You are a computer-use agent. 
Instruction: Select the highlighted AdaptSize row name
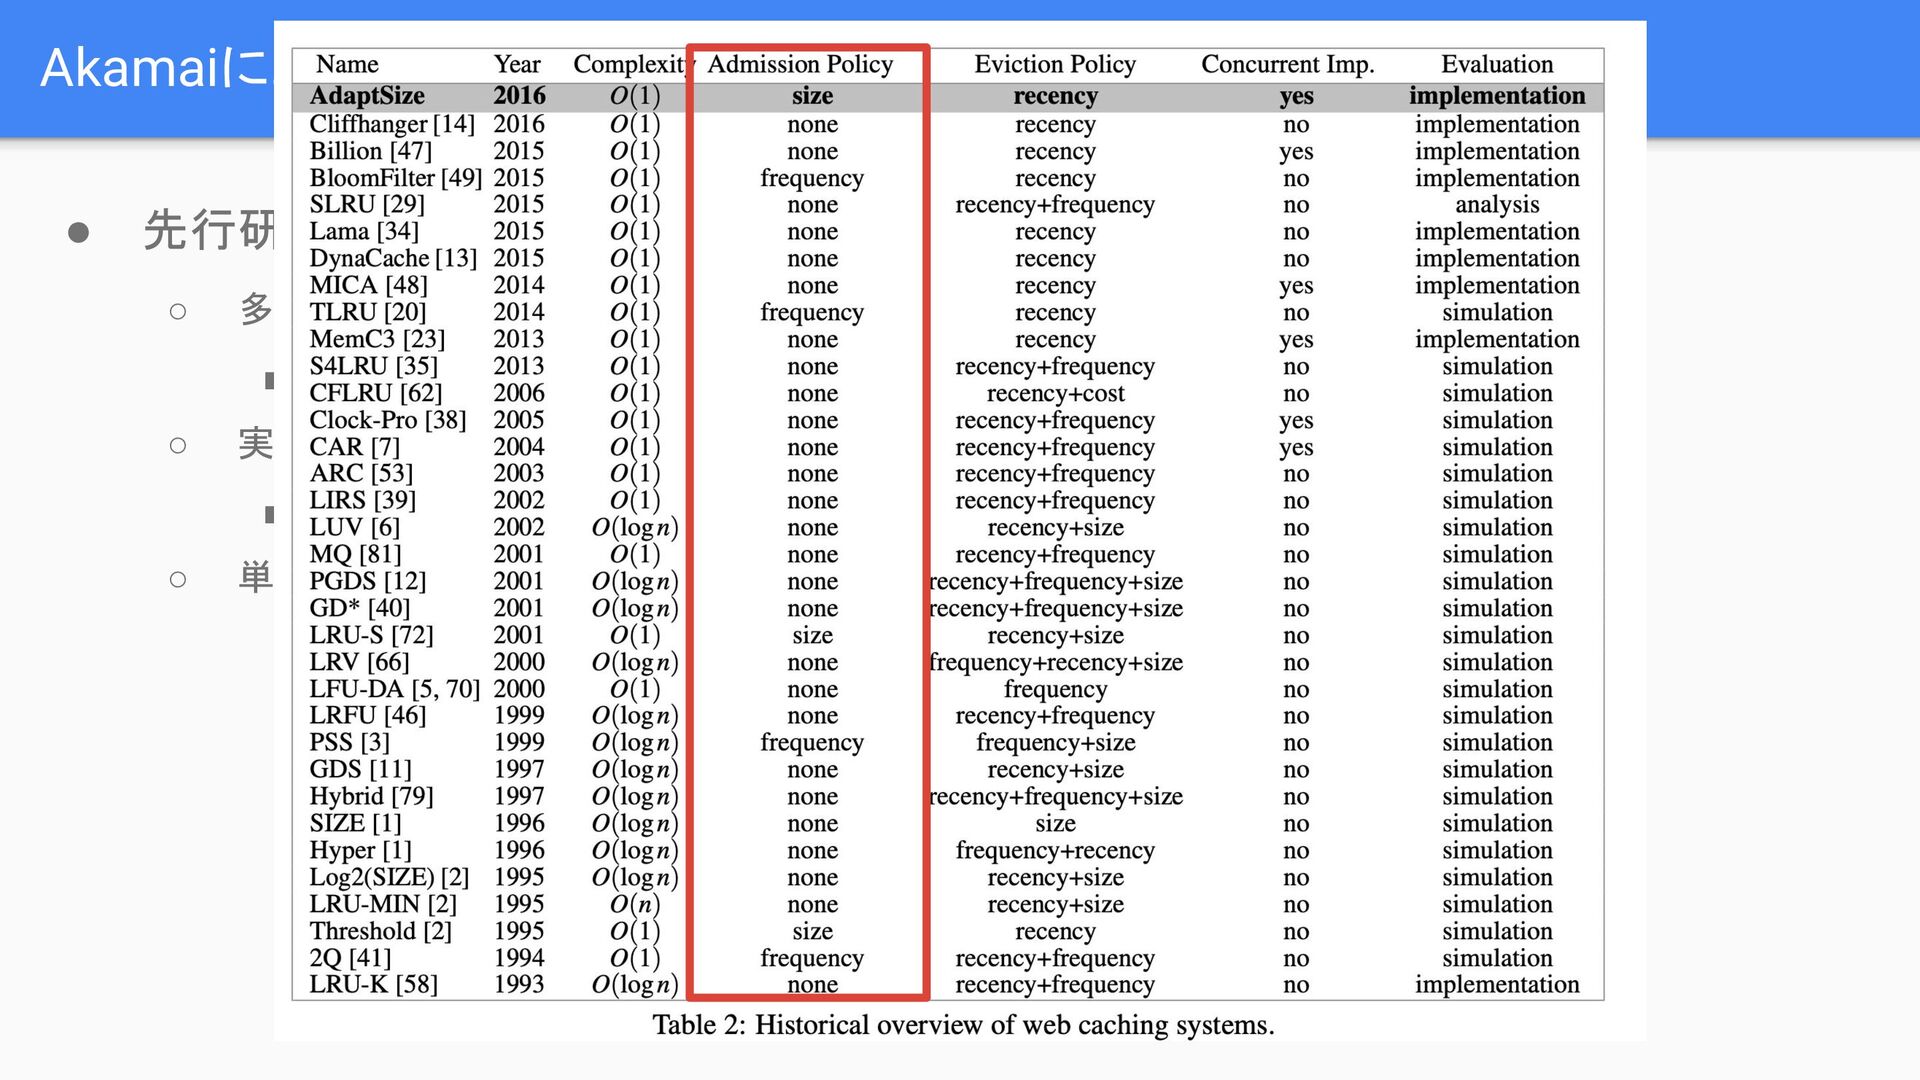click(367, 96)
